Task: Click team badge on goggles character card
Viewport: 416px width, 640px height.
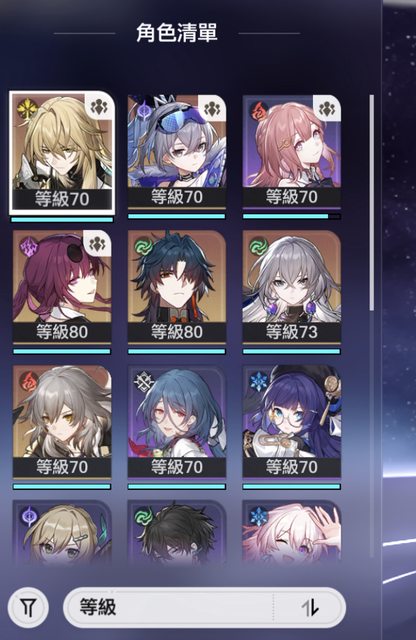Action: point(212,109)
